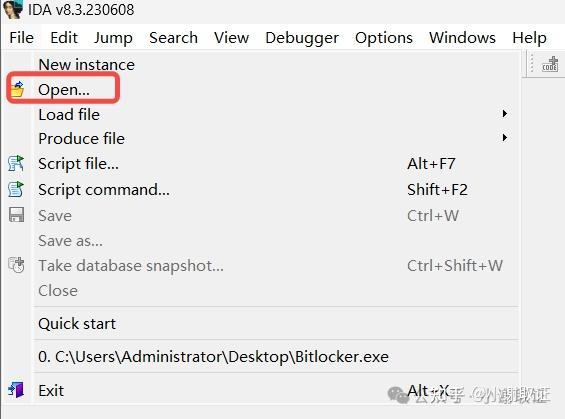Open the Debugger menu

[x=302, y=38]
